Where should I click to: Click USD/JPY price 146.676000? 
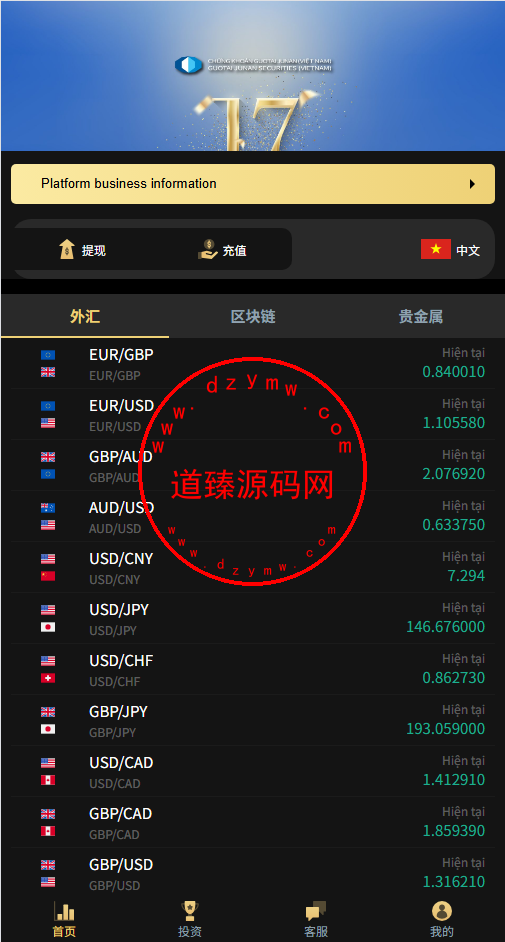pyautogui.click(x=446, y=627)
